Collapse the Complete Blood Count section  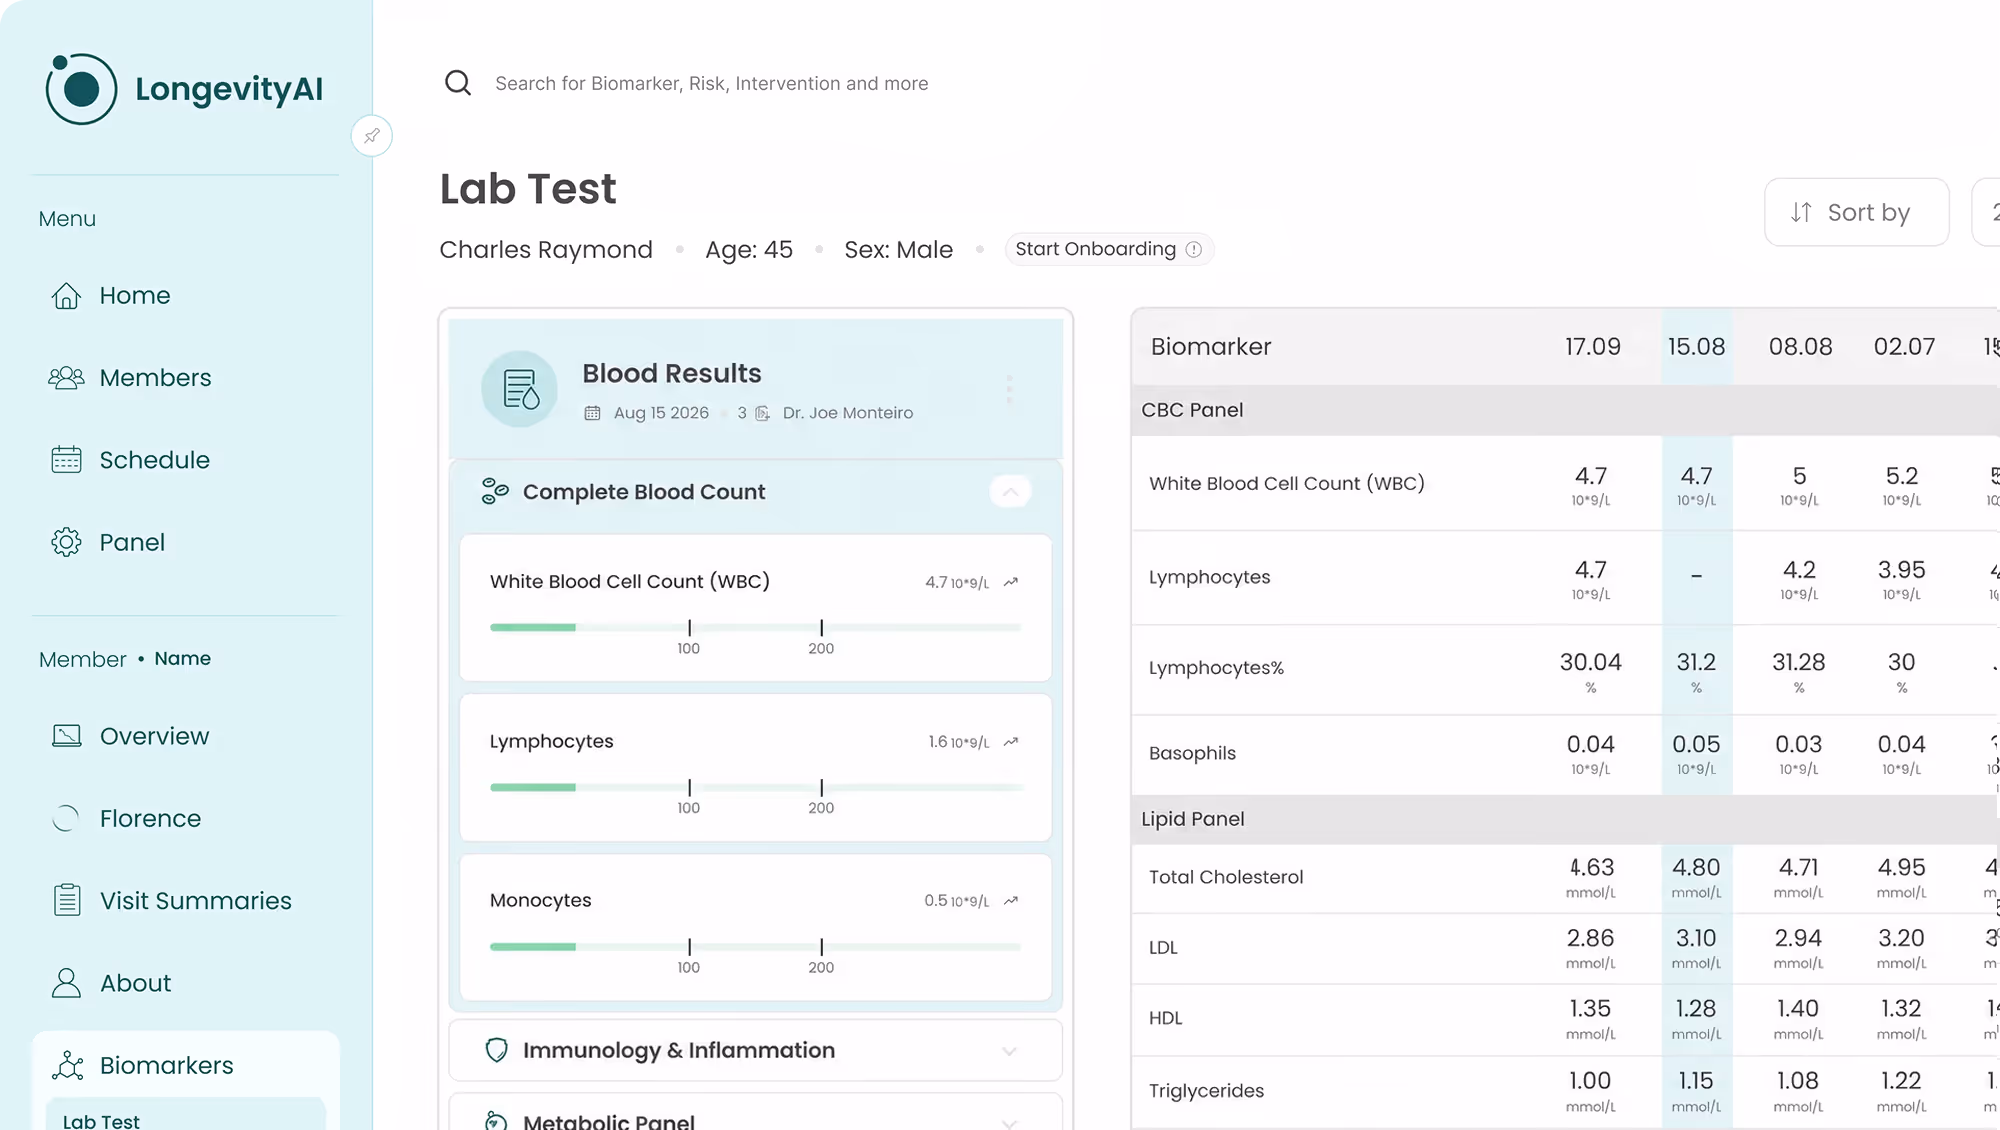coord(1010,492)
